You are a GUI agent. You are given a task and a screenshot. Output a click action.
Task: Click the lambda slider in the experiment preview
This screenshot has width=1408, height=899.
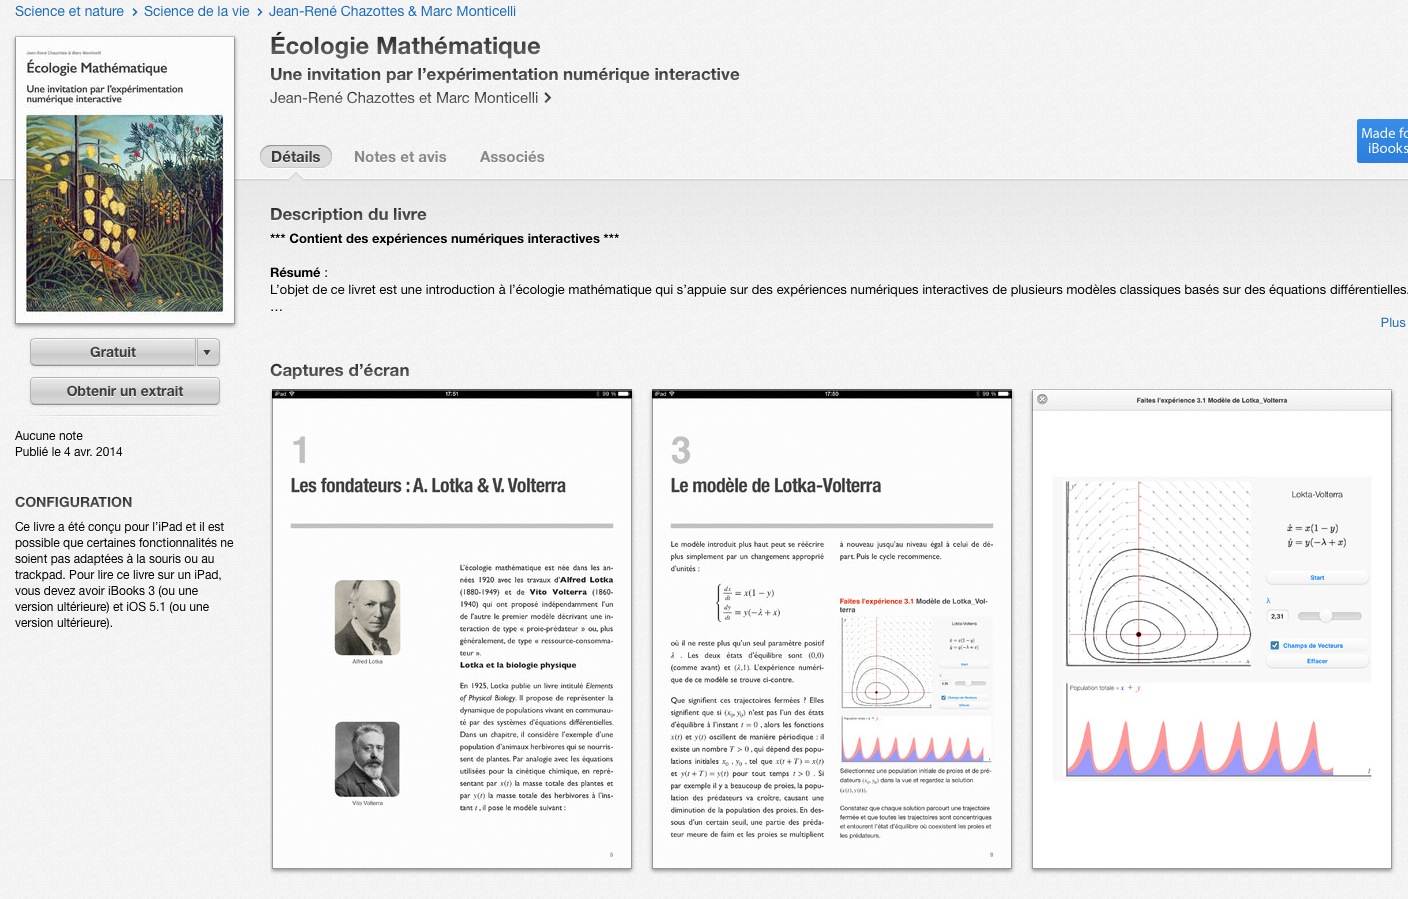[1328, 616]
